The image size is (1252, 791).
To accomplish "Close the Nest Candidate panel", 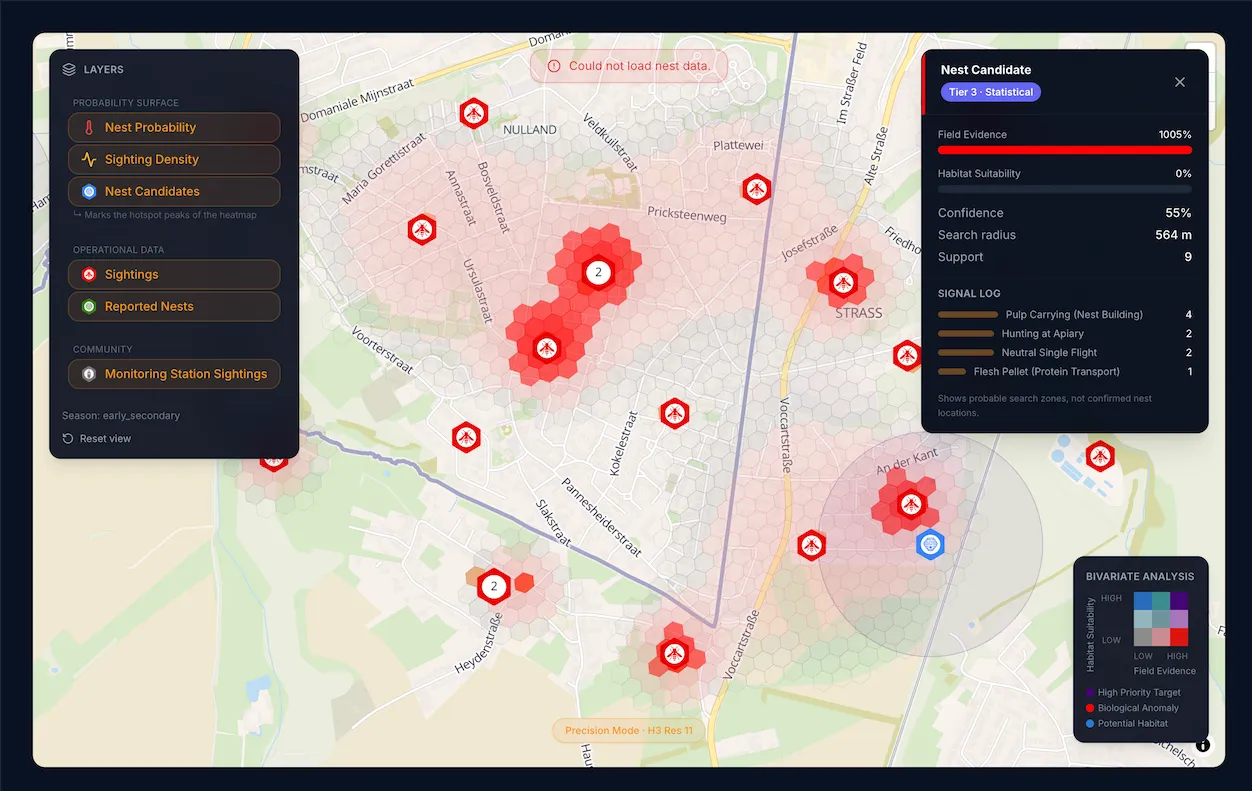I will pos(1180,82).
